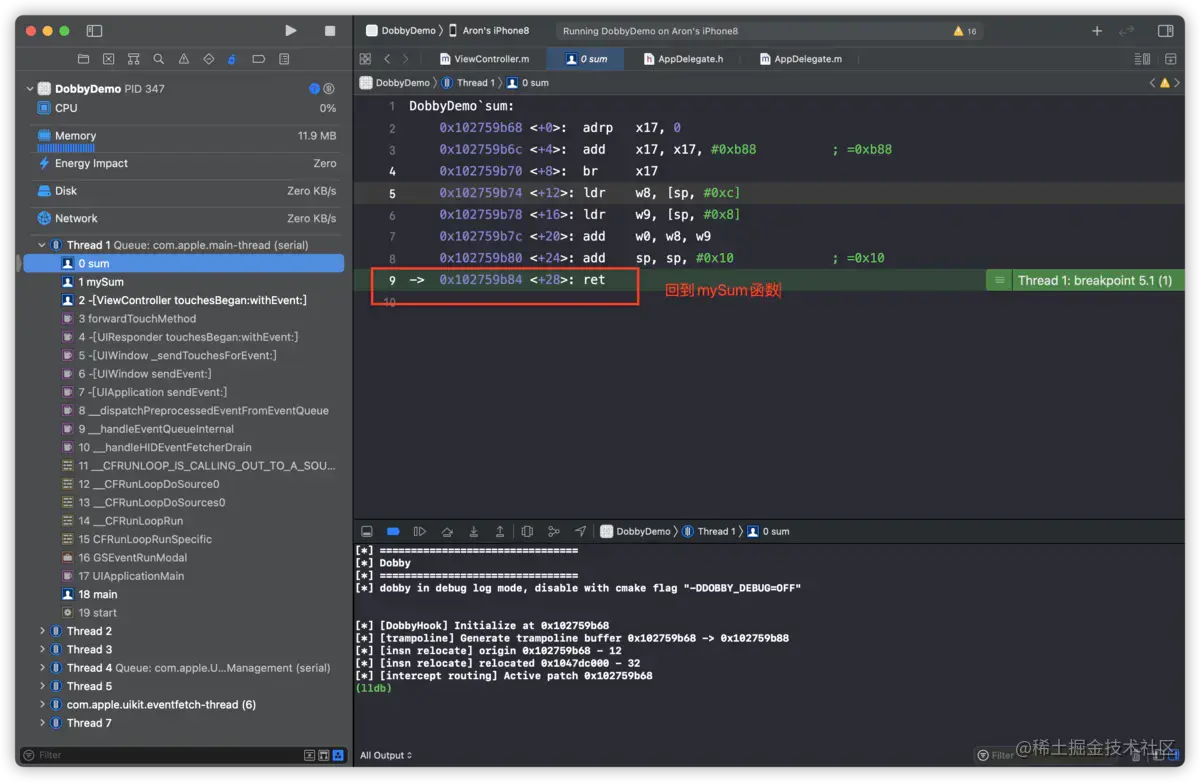Toggle the right inspector panel
Image resolution: width=1200 pixels, height=782 pixels.
[x=1165, y=31]
